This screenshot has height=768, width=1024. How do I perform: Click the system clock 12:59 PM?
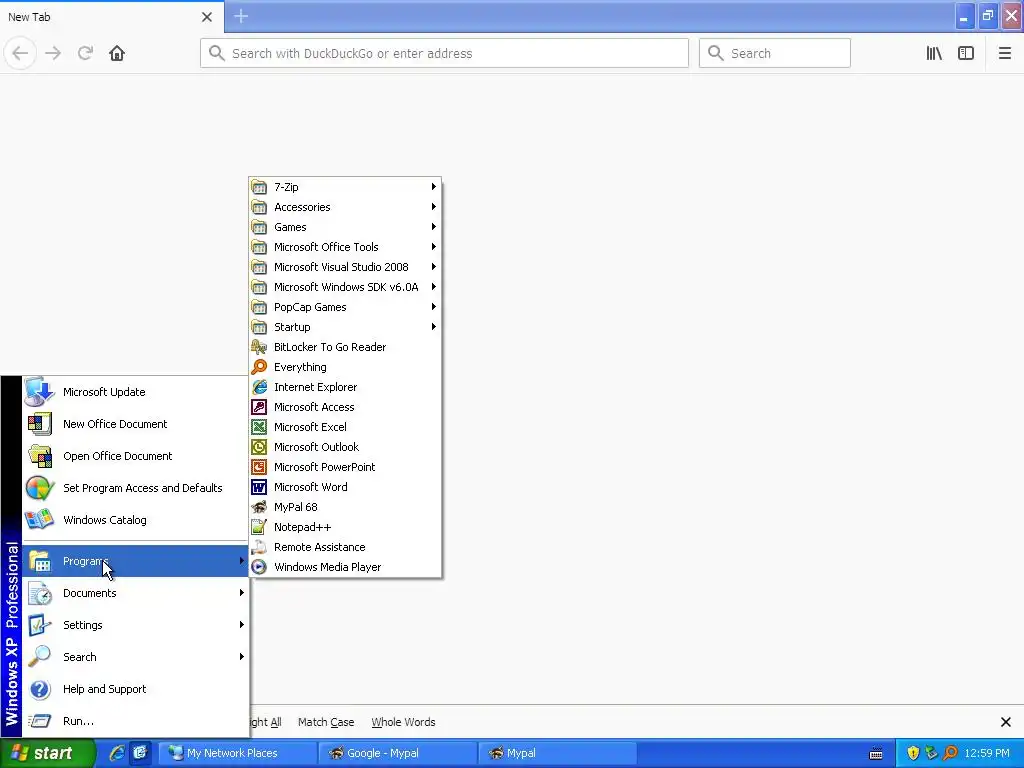tap(987, 754)
